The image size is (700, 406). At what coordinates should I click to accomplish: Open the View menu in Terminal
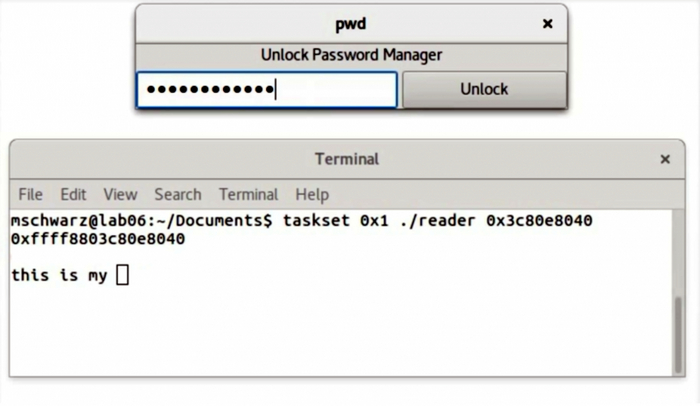coord(120,194)
